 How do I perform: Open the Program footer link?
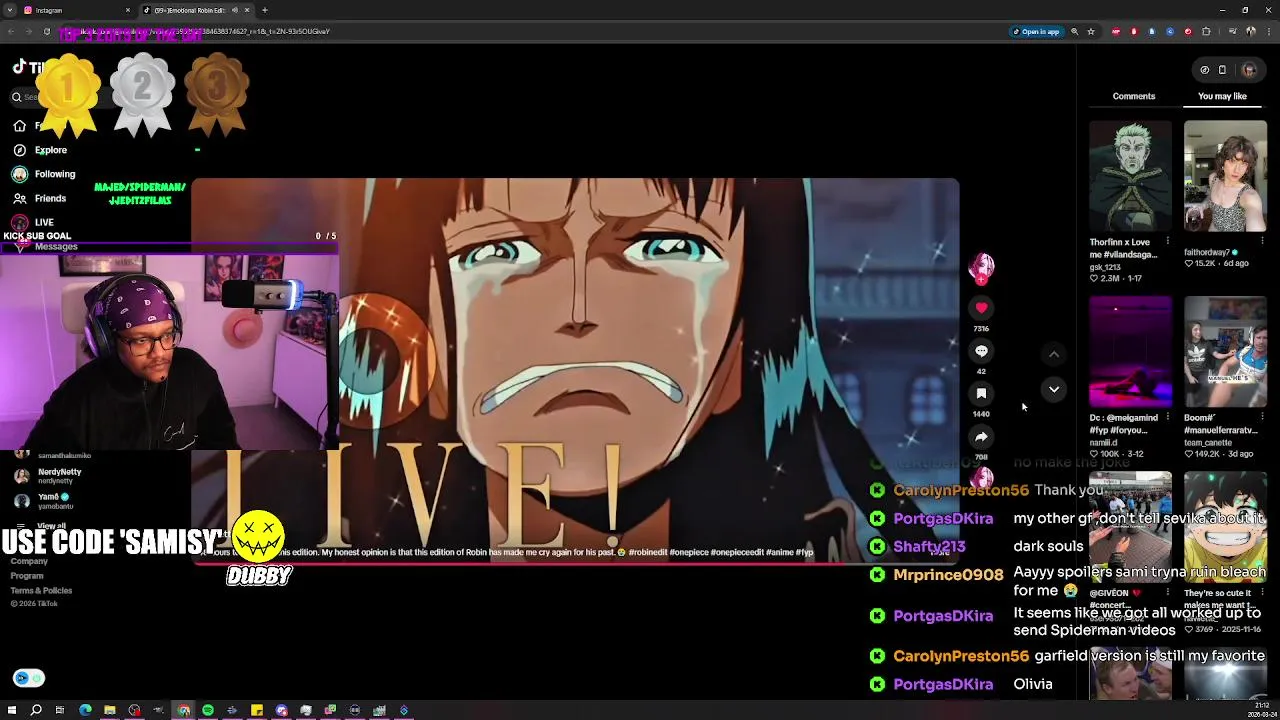coord(27,576)
